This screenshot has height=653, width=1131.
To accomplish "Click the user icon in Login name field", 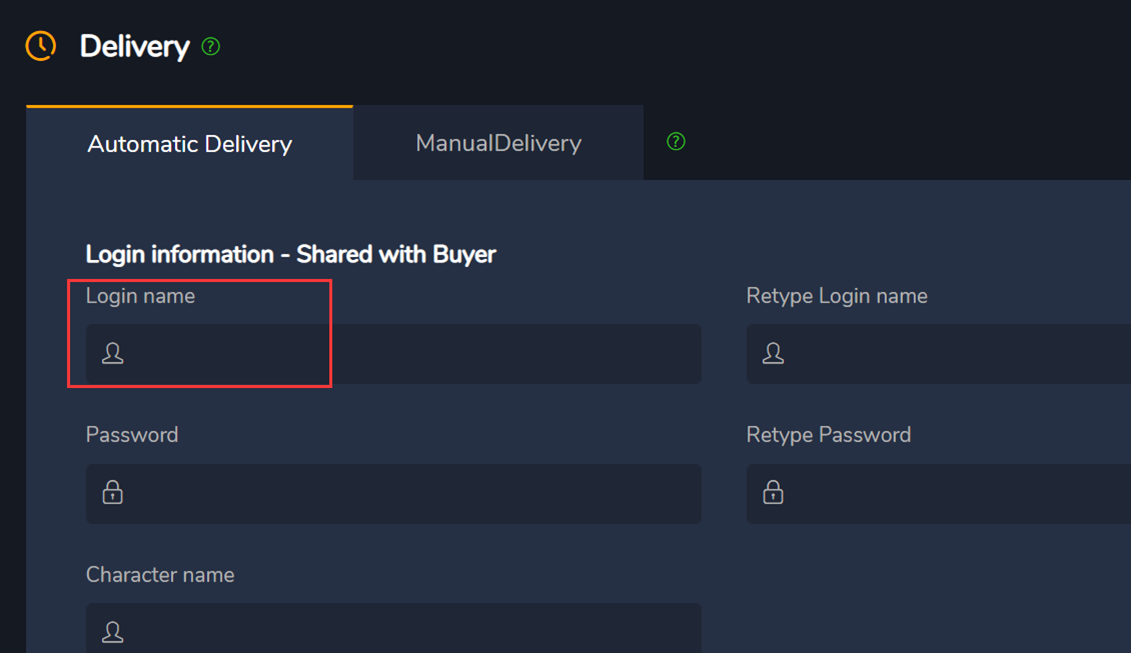I will (x=113, y=354).
